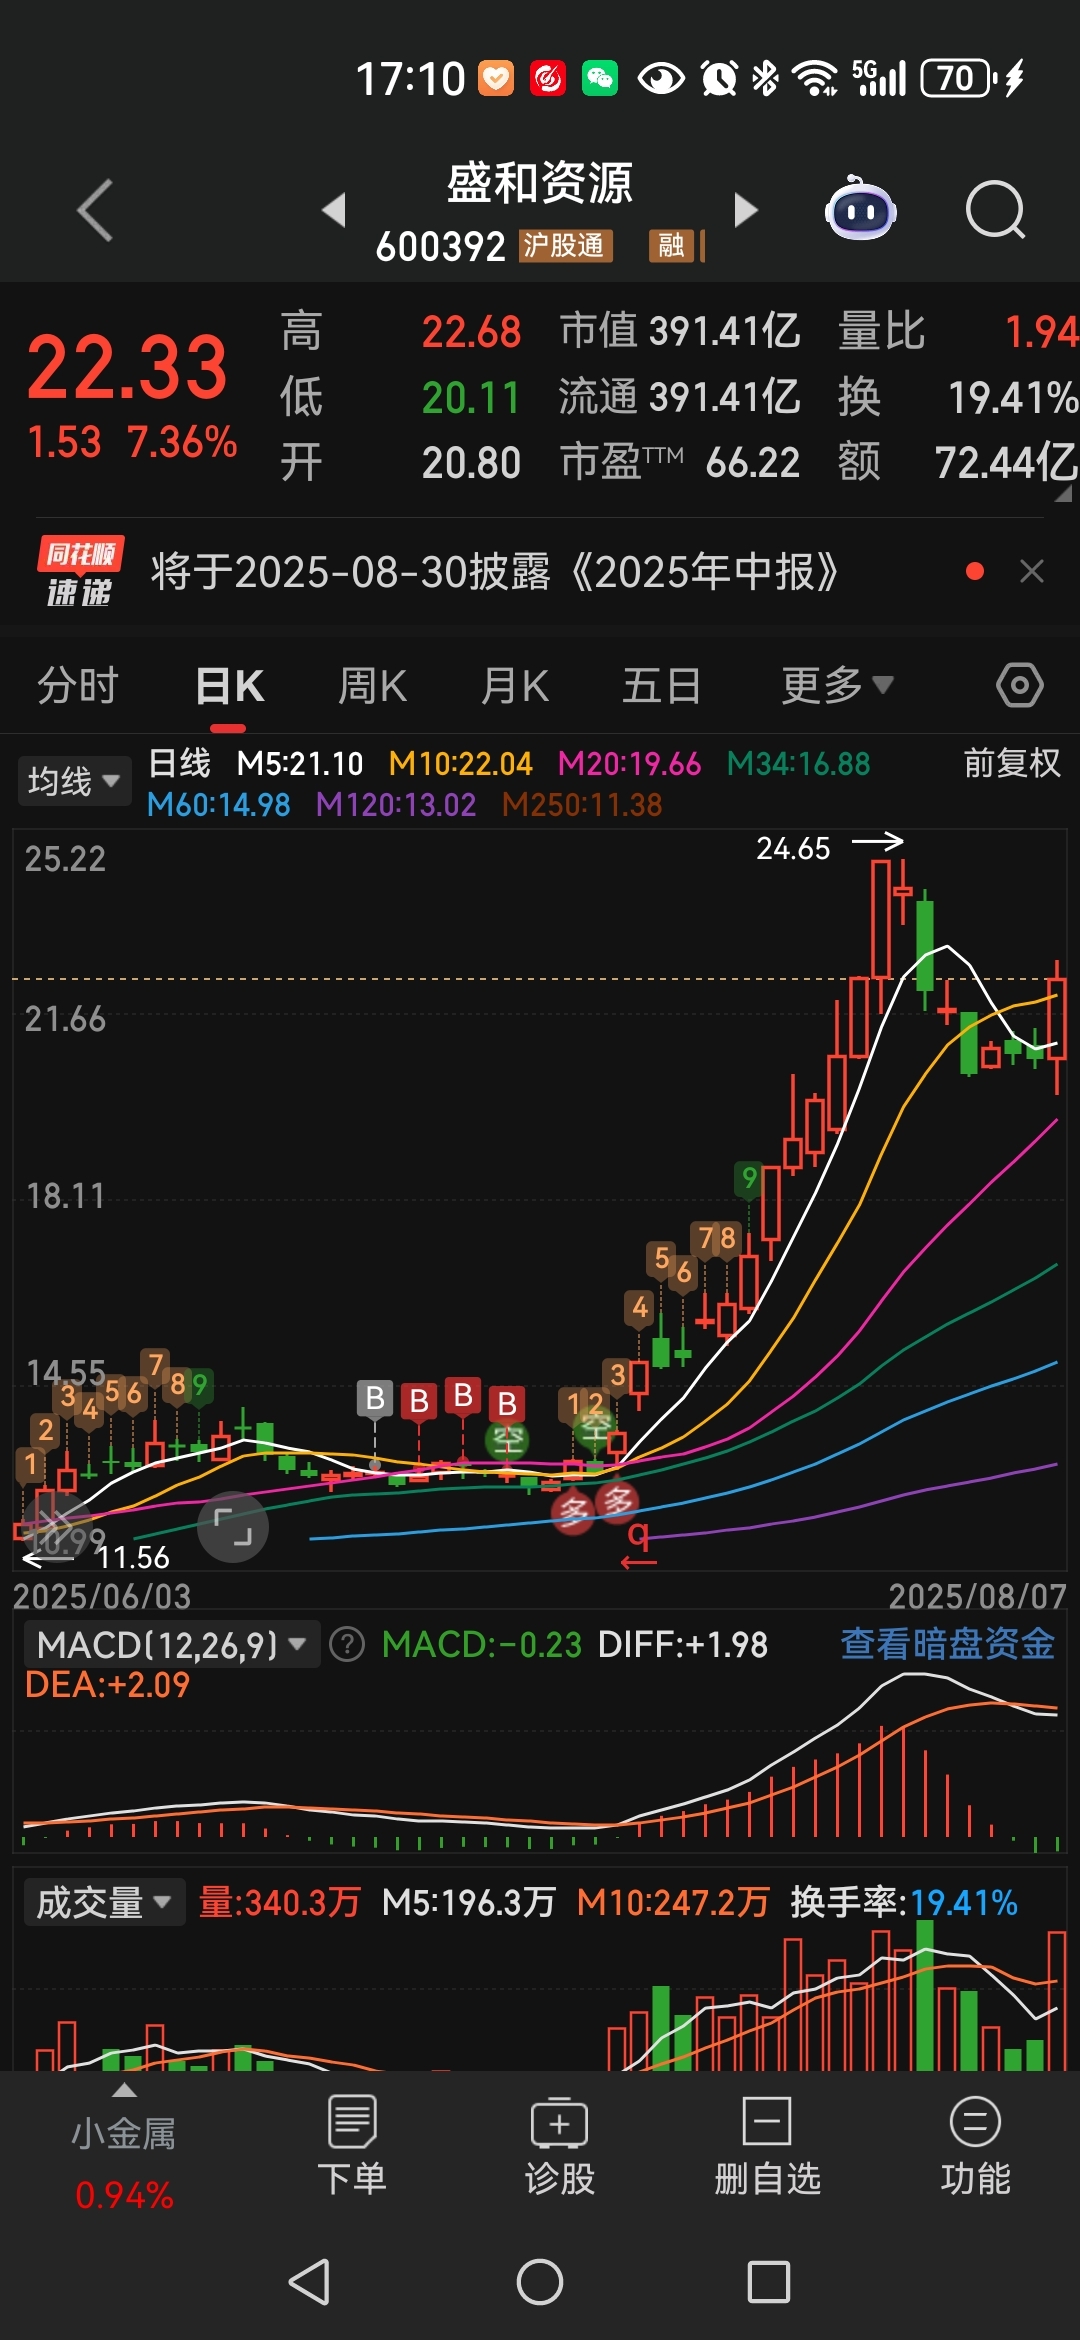Close the 同花顺速递 news banner

pyautogui.click(x=1031, y=571)
